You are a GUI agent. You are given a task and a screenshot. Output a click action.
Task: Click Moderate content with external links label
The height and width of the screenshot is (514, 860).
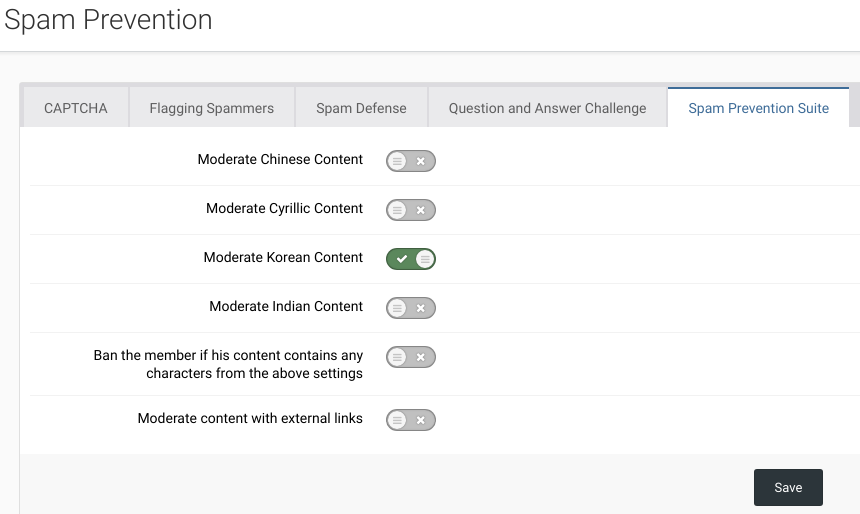coord(250,419)
